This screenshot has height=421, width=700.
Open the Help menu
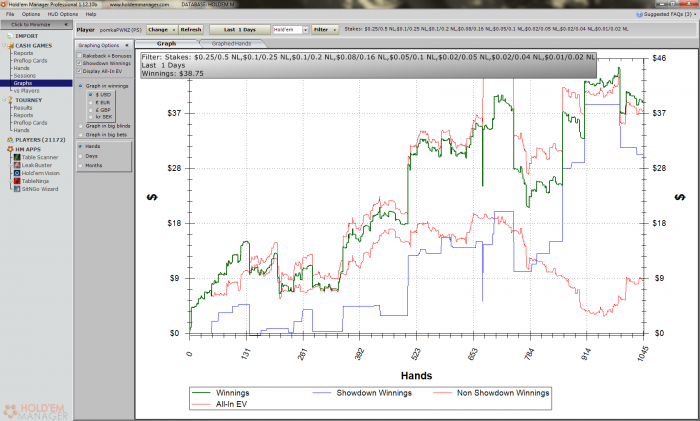click(x=91, y=14)
